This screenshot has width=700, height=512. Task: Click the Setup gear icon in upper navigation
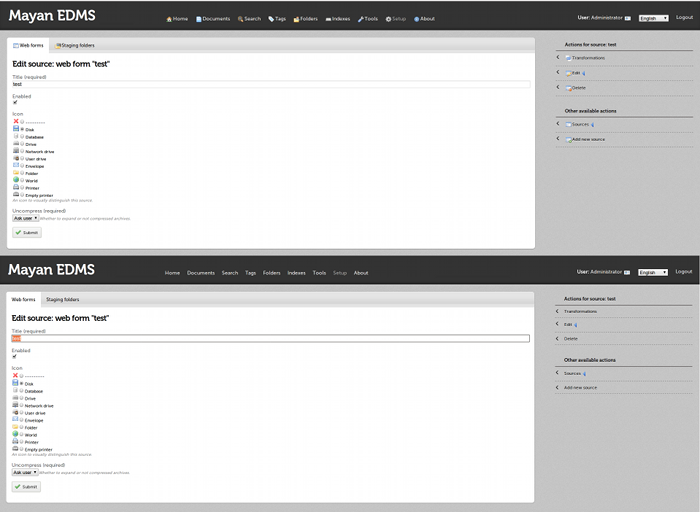tap(388, 19)
